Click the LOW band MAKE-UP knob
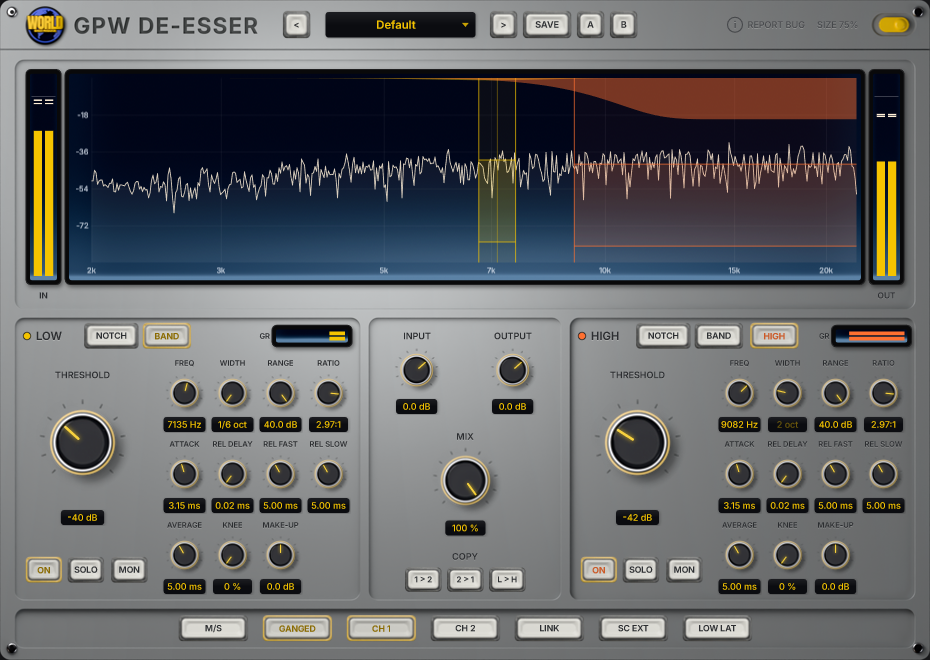 [x=281, y=555]
